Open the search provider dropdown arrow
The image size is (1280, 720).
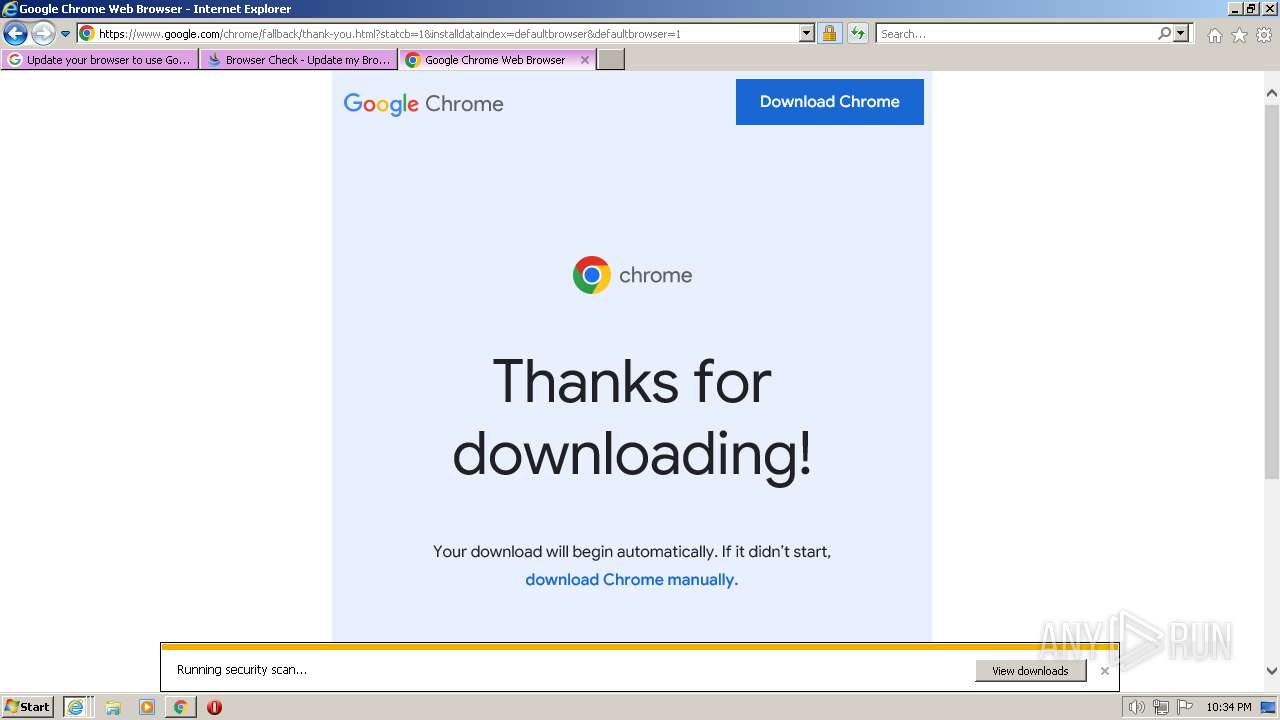point(1182,33)
